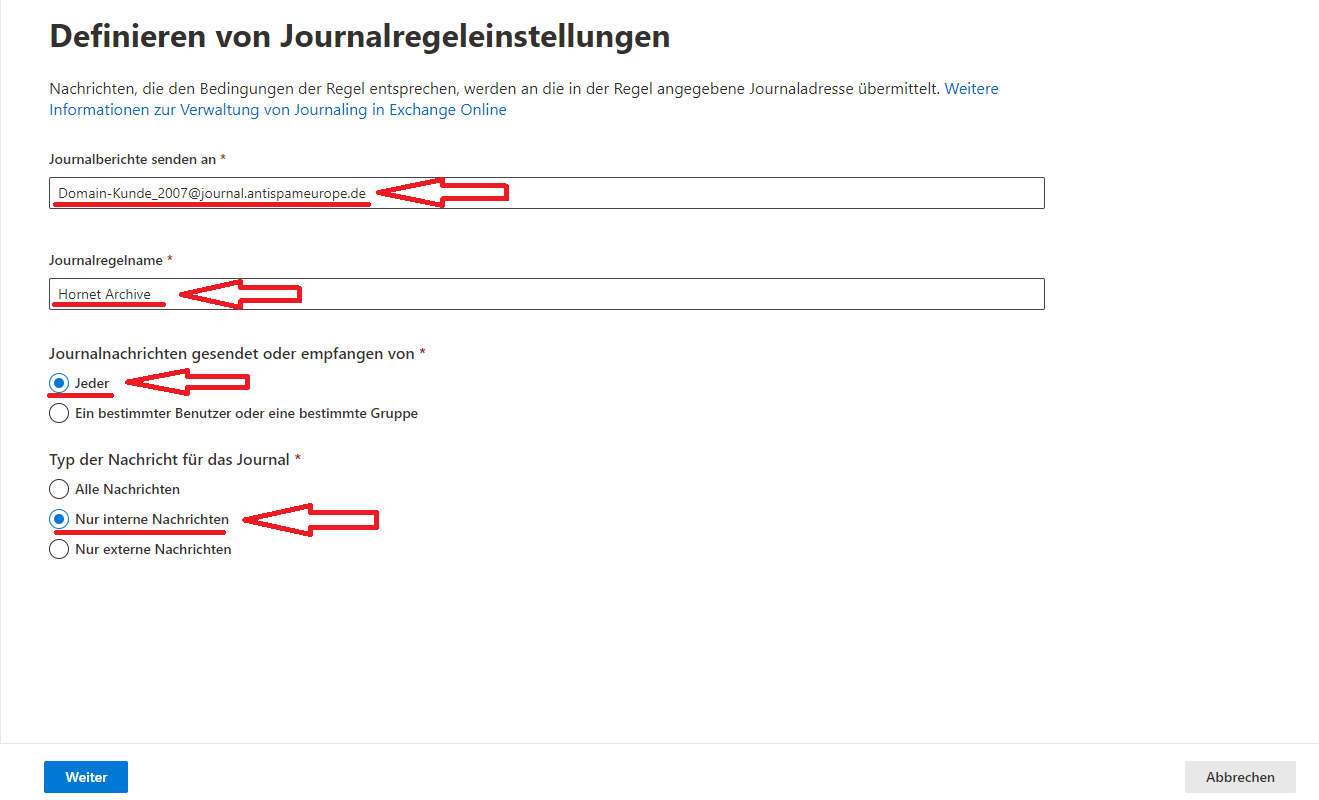The height and width of the screenshot is (800, 1319).
Task: Choose Ein bestimmter Benutzer oder eine bestimmte Gruppe
Action: [x=60, y=413]
